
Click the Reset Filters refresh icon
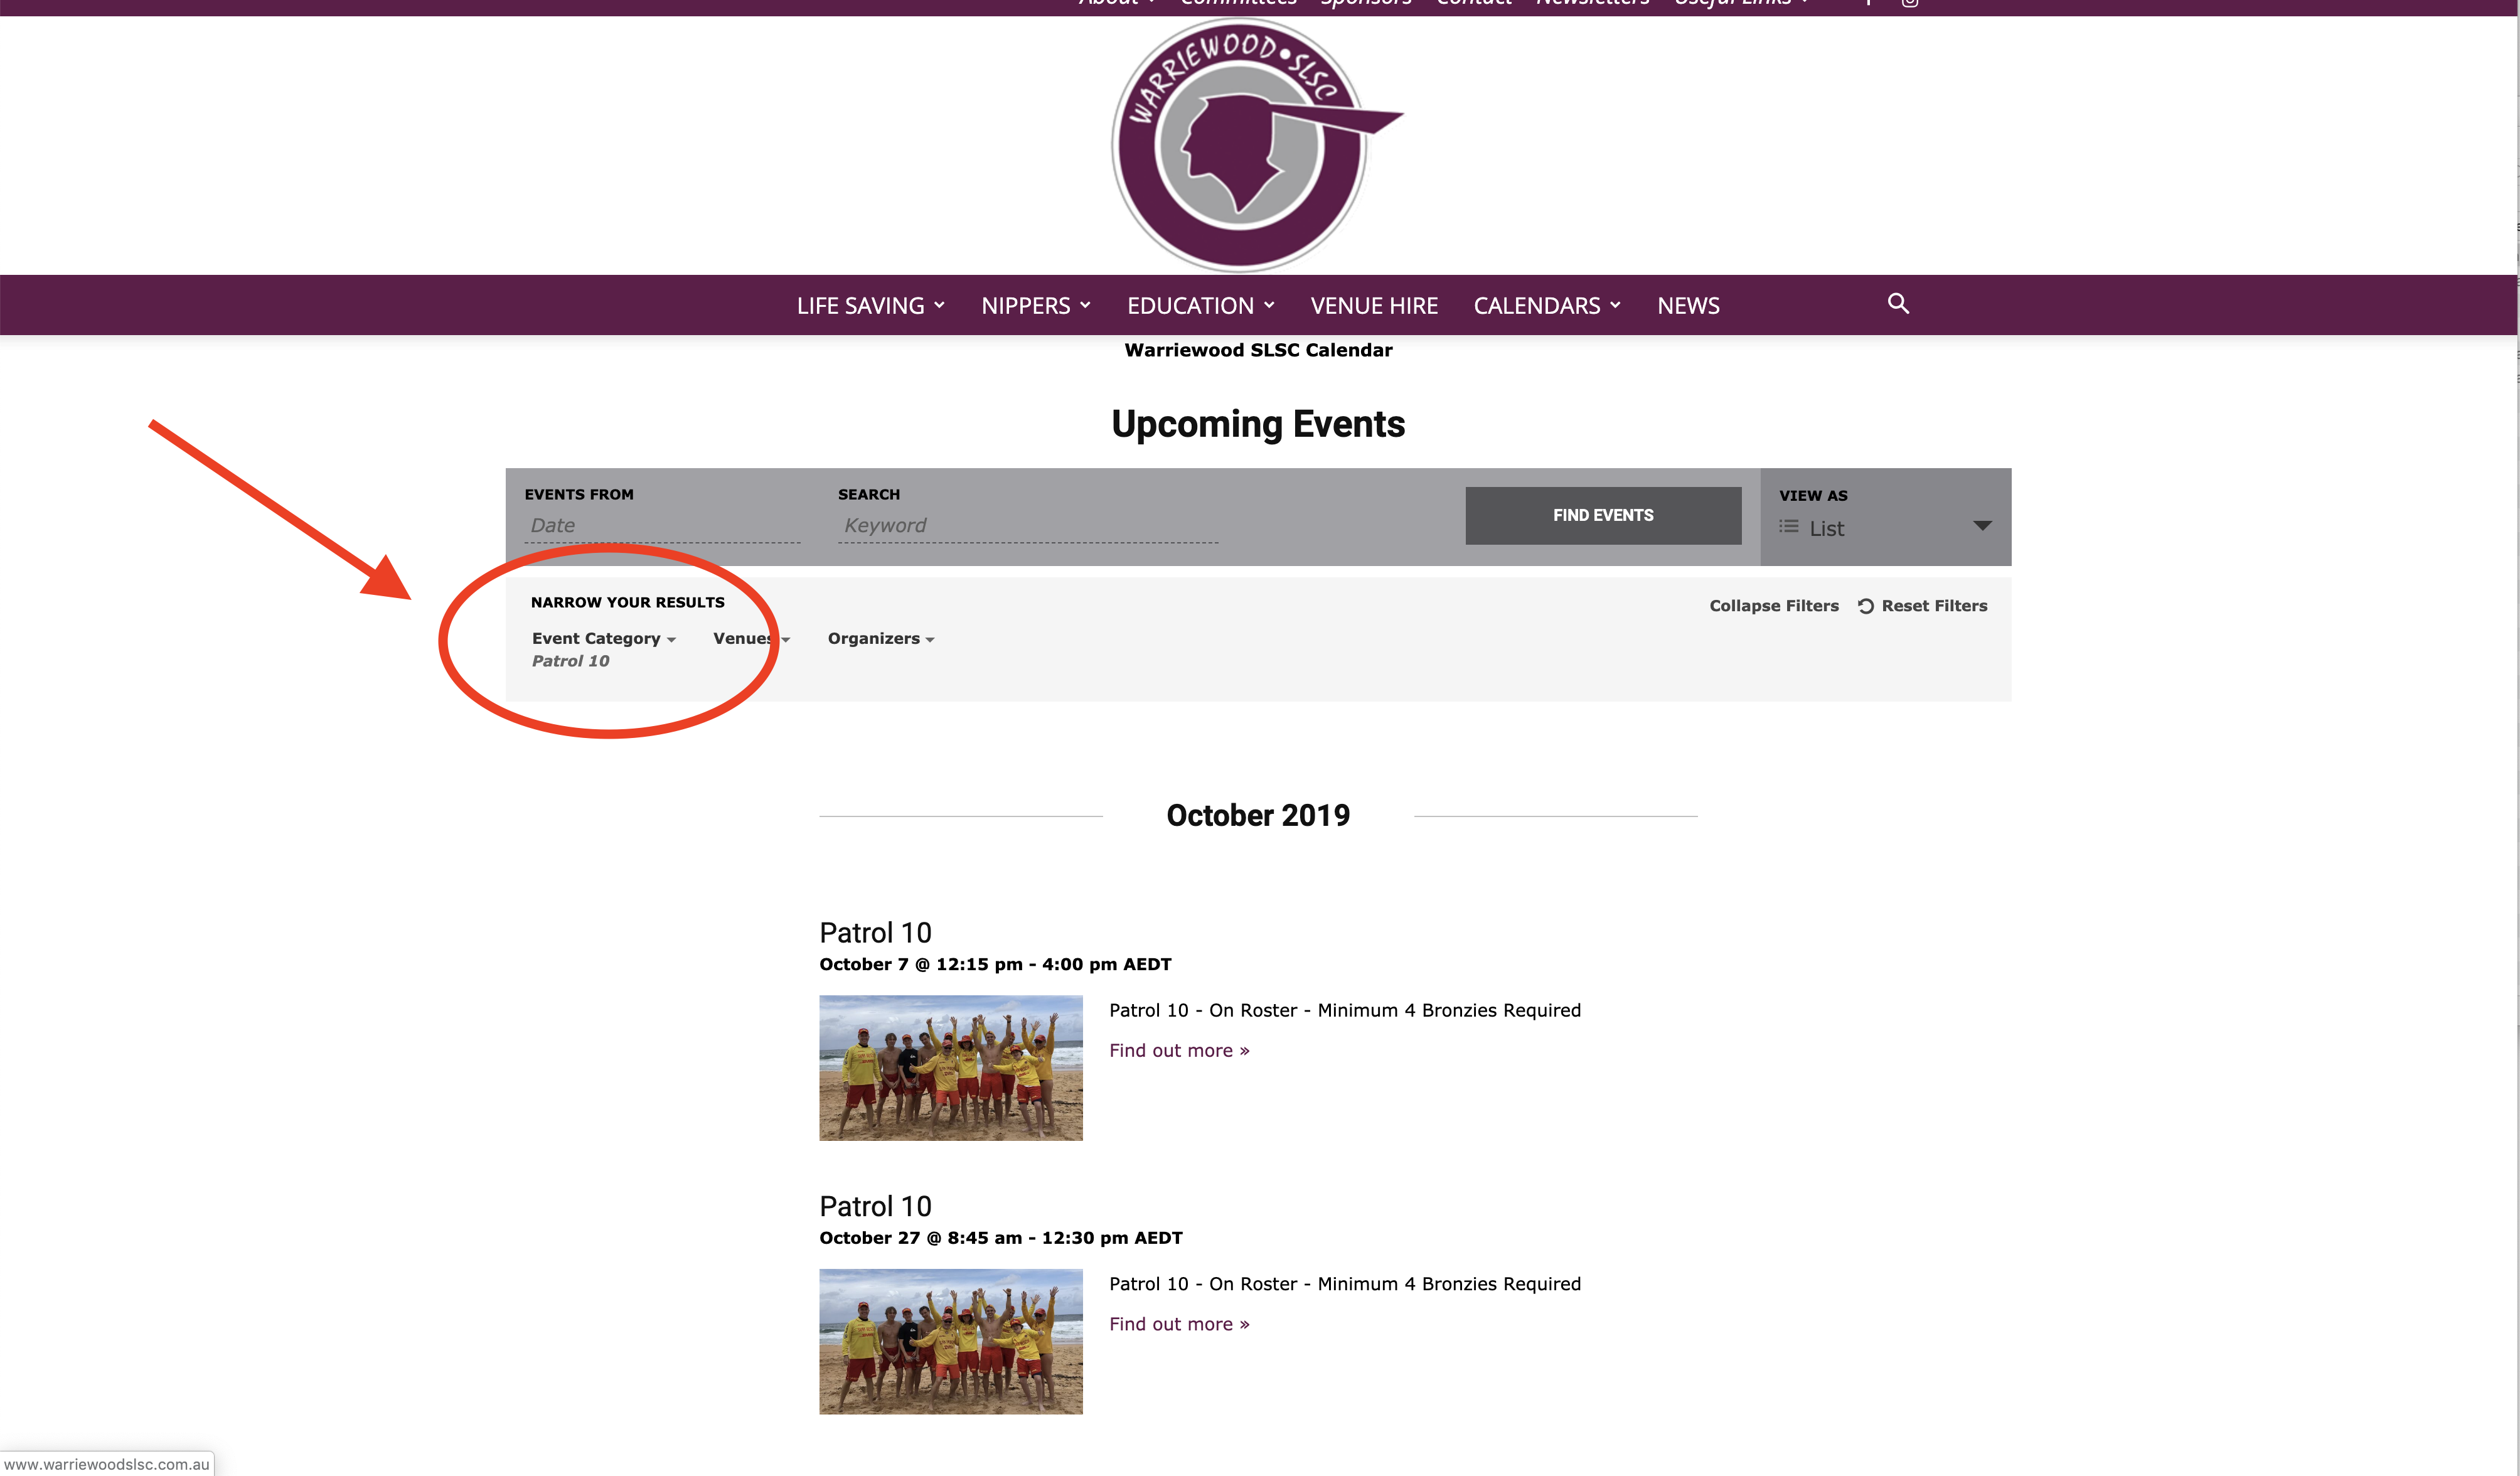pos(1865,606)
